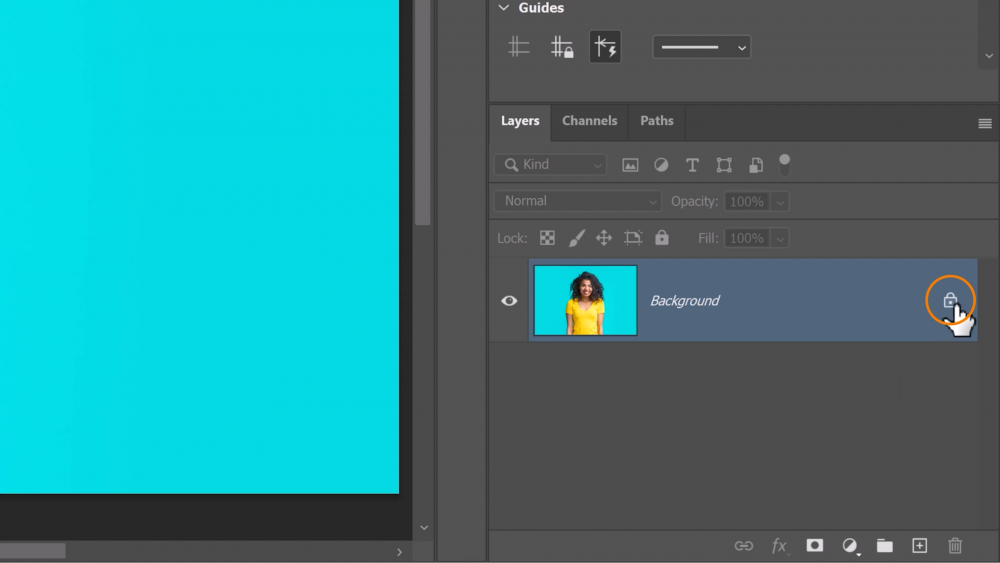Click the Background layer thumbnail
Viewport: 1000px width, 563px height.
click(x=585, y=300)
